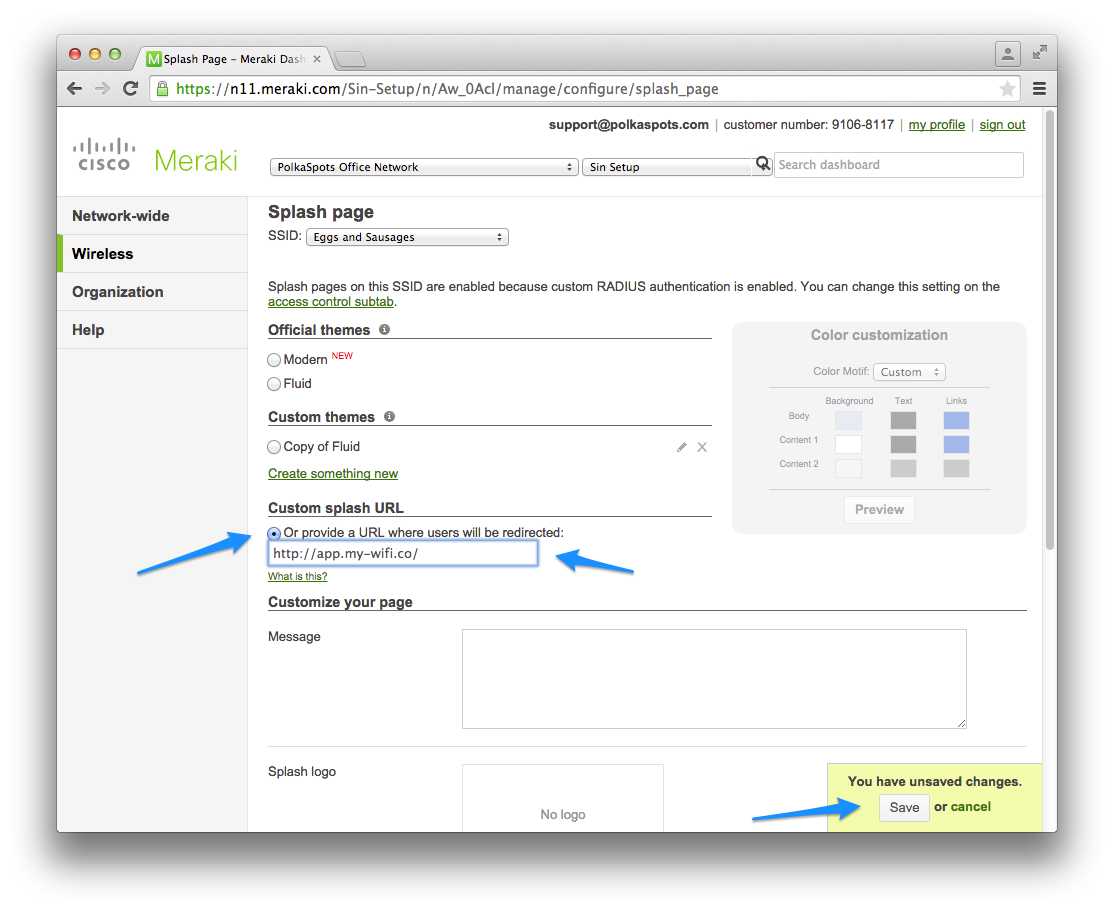Open the Organization sidebar menu
Screen dimensions: 1114x911
coord(152,292)
